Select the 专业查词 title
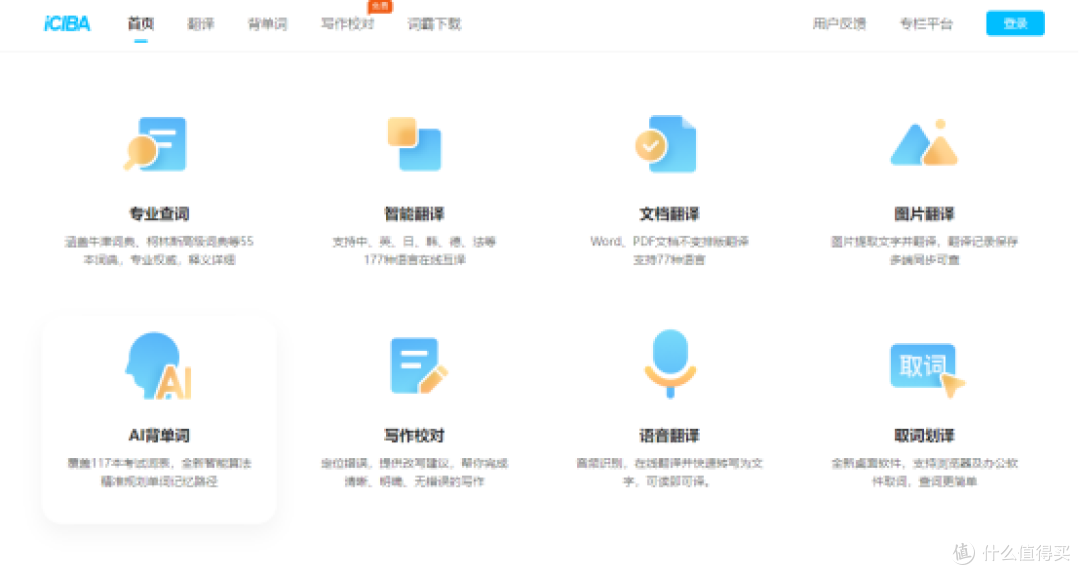Viewport: 1080px width, 575px height. pos(159,214)
